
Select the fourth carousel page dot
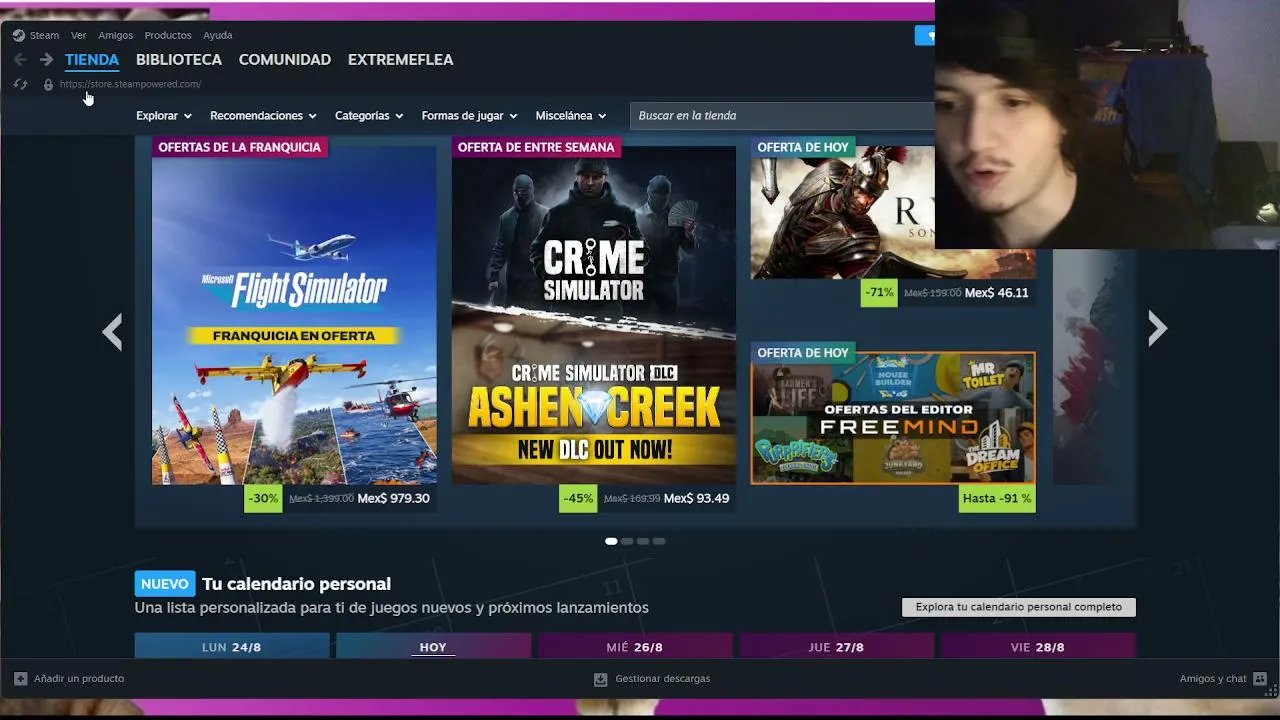659,541
